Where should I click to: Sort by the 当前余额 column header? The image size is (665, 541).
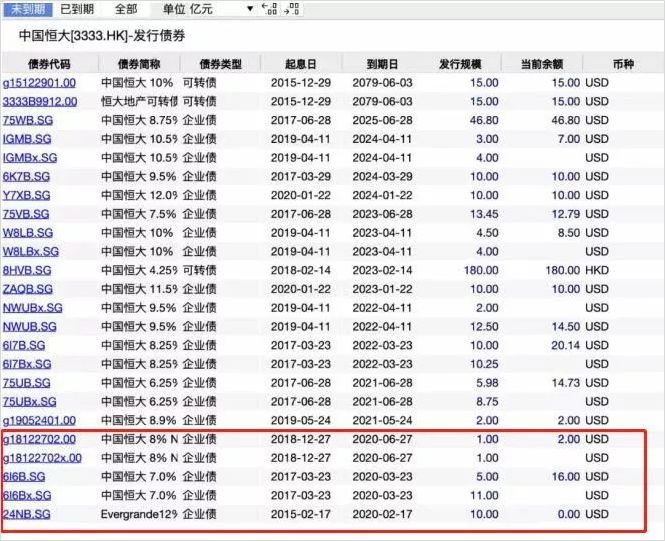pyautogui.click(x=542, y=64)
